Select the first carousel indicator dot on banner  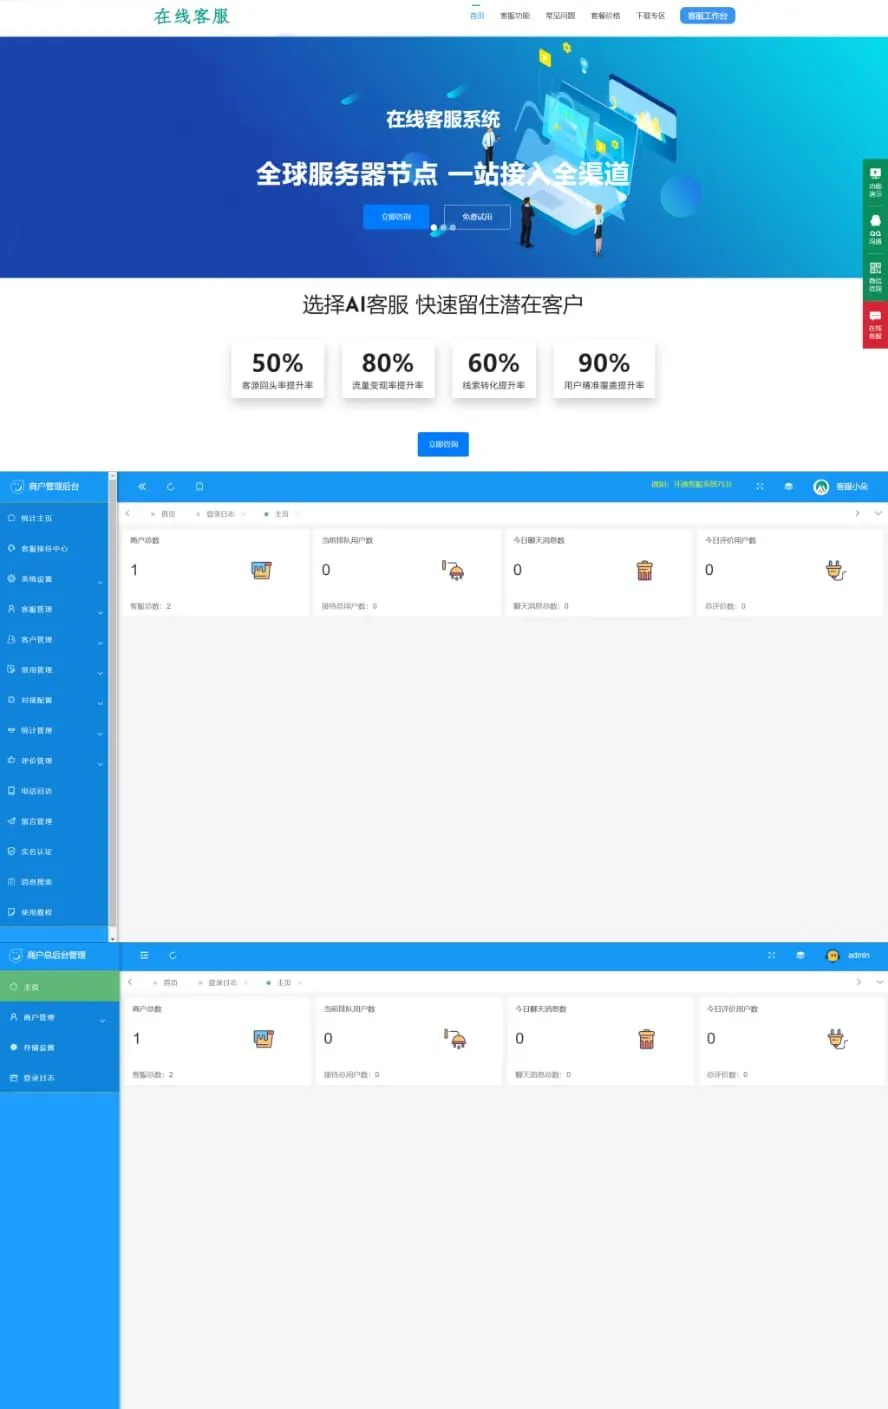(434, 228)
